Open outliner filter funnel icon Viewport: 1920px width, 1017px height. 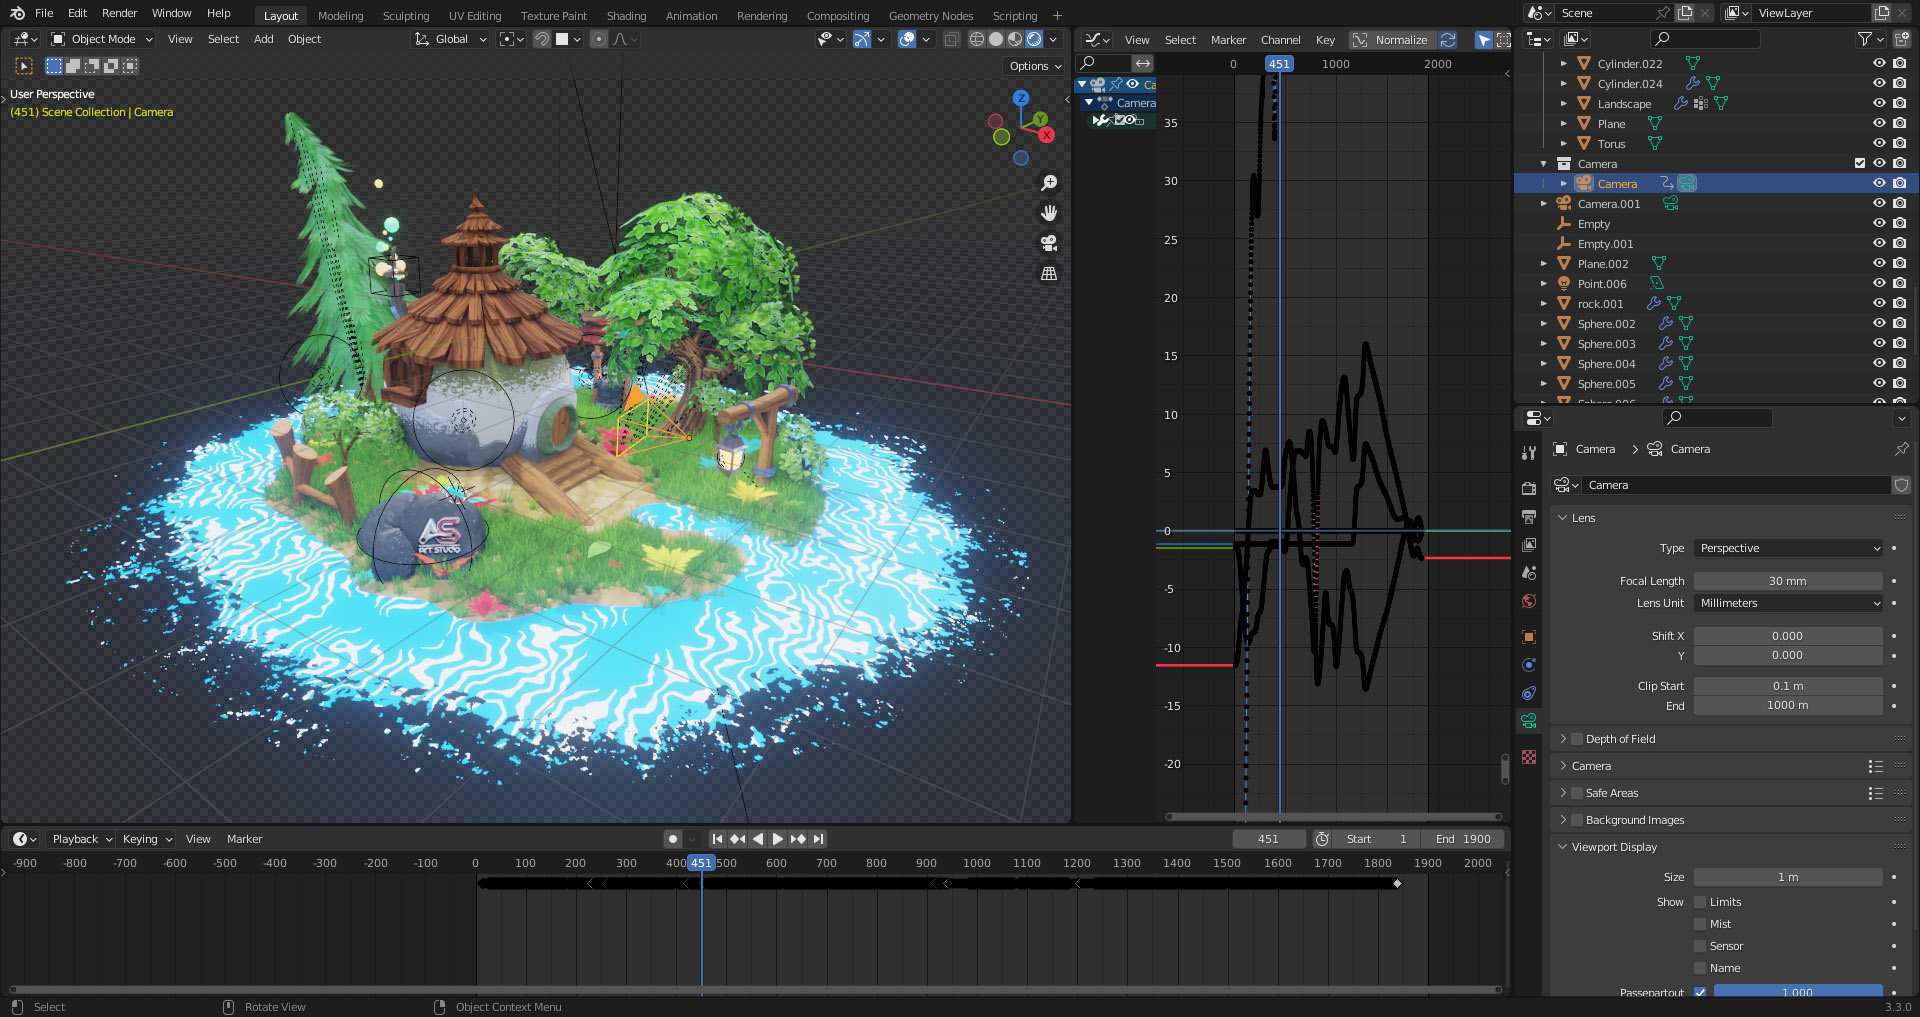[1864, 39]
